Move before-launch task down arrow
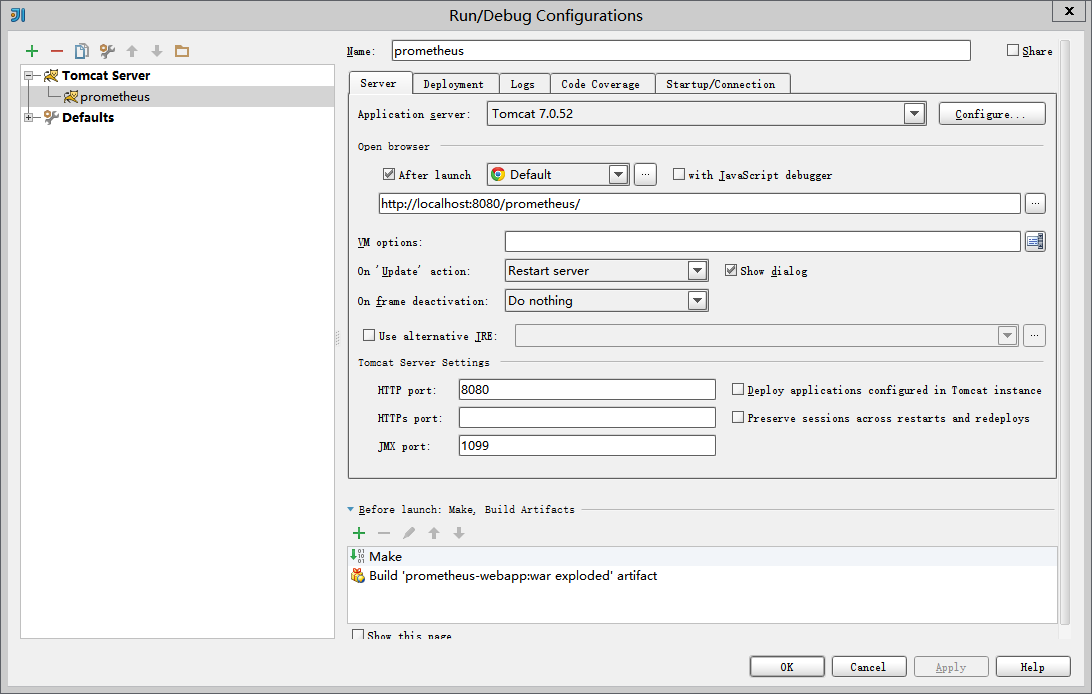This screenshot has height=694, width=1092. pyautogui.click(x=459, y=533)
